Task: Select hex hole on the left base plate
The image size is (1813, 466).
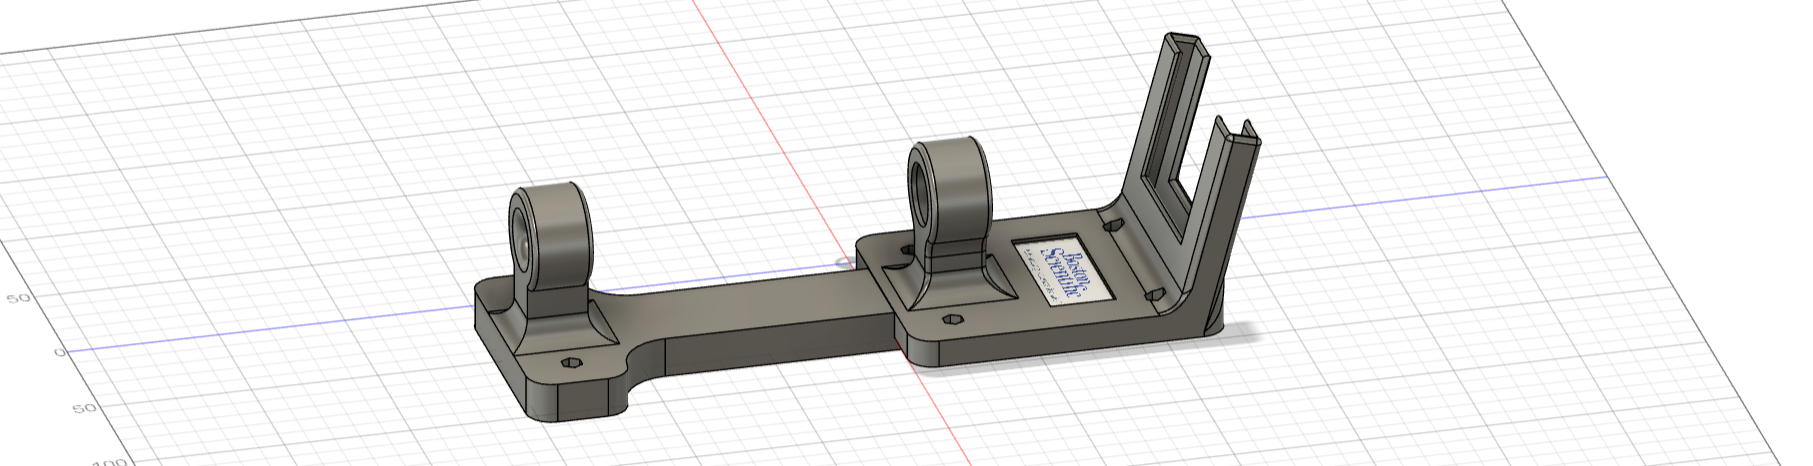Action: (x=573, y=362)
